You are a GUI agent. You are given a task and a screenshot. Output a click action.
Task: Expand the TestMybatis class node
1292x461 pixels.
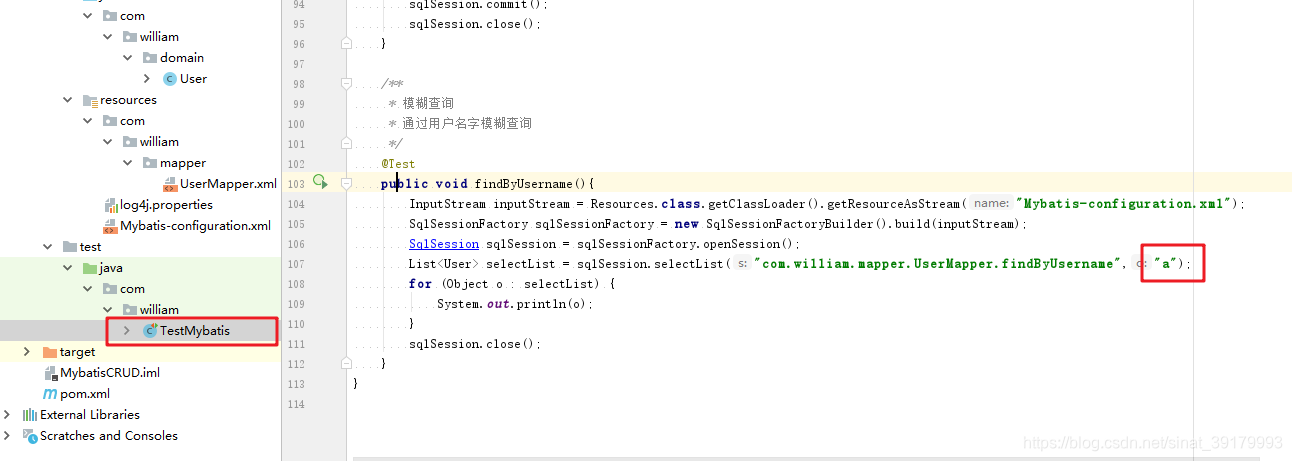click(127, 331)
